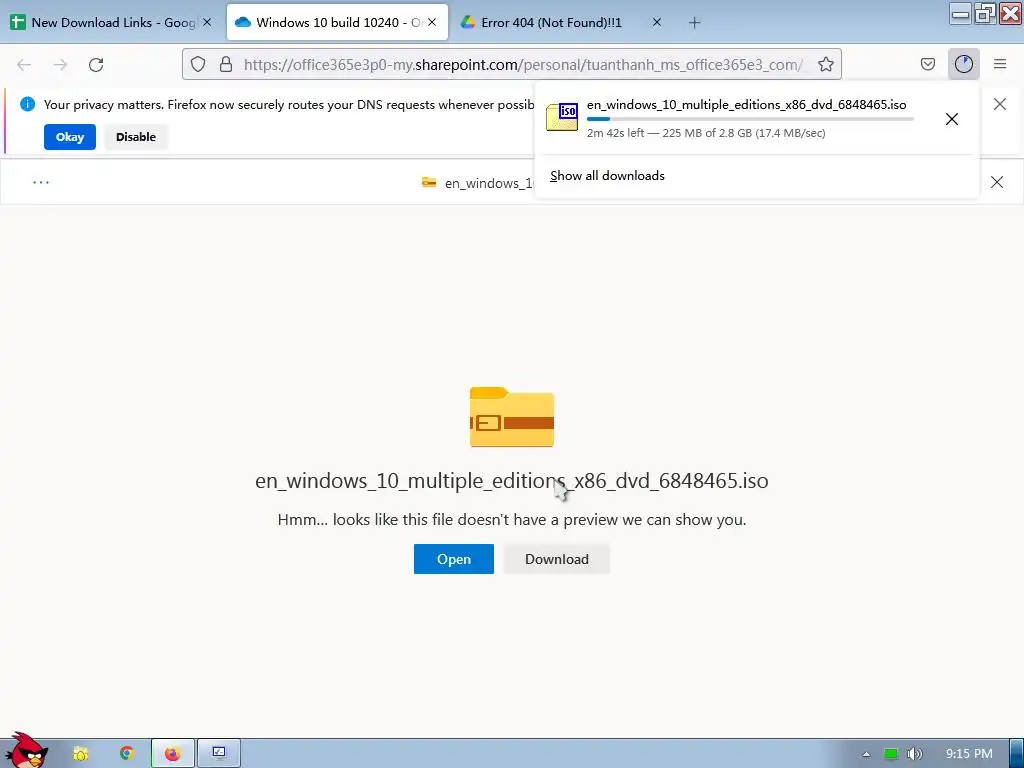Click the volume speaker tray icon
The width and height of the screenshot is (1024, 768).
914,754
